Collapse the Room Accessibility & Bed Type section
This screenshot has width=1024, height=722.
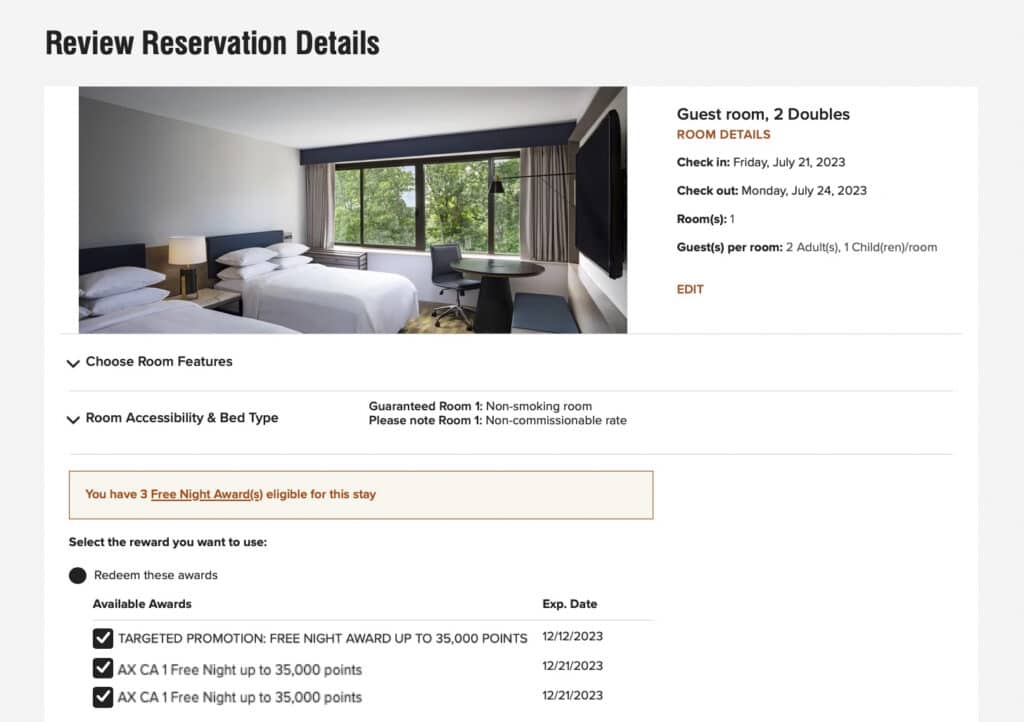pos(180,418)
